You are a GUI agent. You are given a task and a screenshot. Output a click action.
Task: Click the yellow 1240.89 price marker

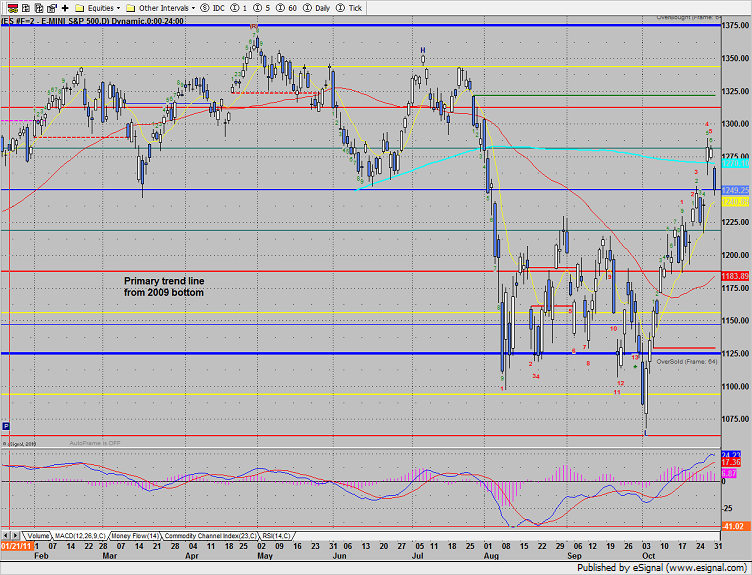(x=735, y=202)
